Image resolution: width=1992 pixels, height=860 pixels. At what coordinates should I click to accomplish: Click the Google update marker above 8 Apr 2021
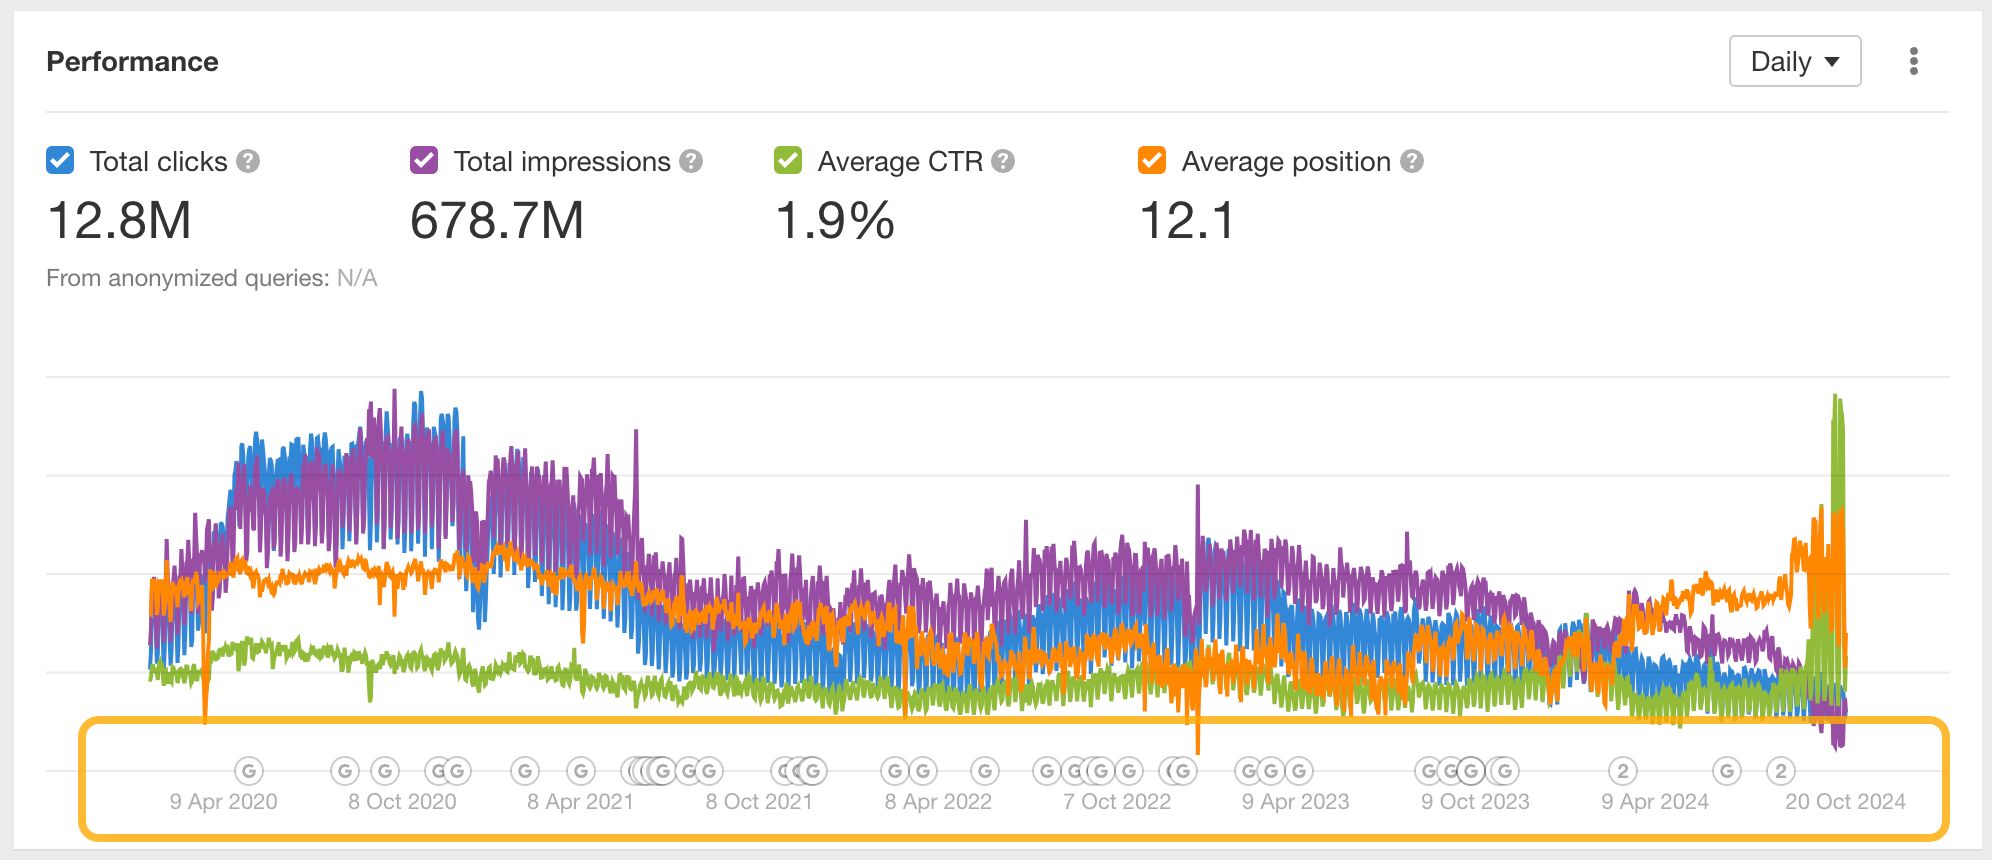click(x=581, y=771)
